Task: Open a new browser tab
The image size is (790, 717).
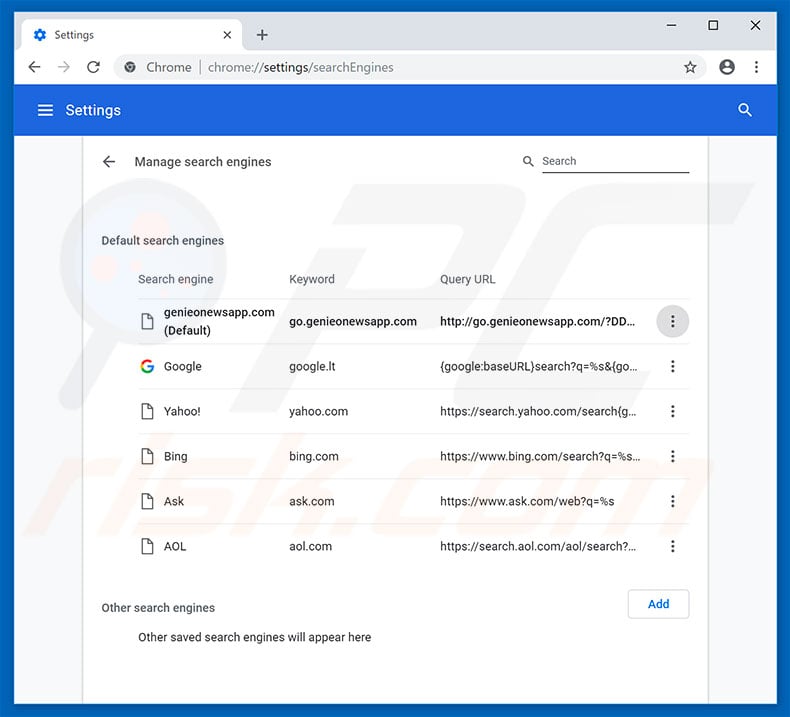Action: click(262, 35)
